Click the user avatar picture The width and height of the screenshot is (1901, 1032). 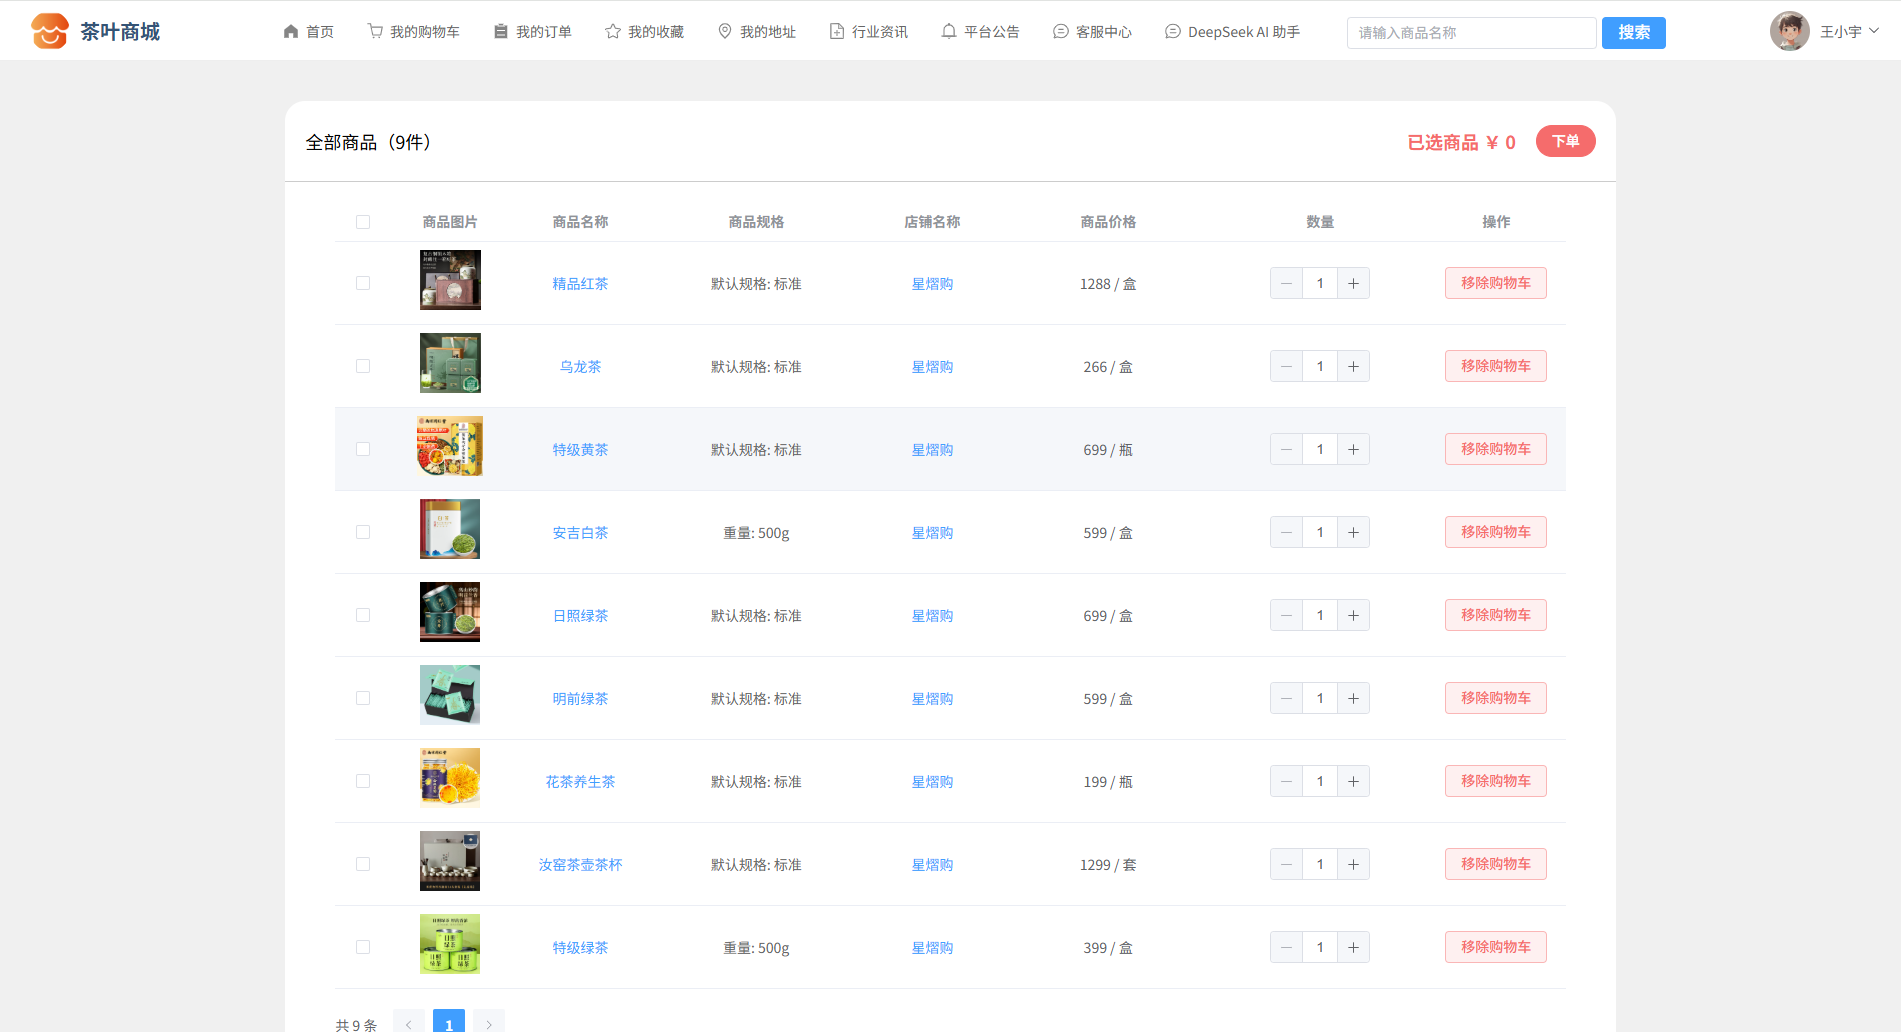(1789, 32)
